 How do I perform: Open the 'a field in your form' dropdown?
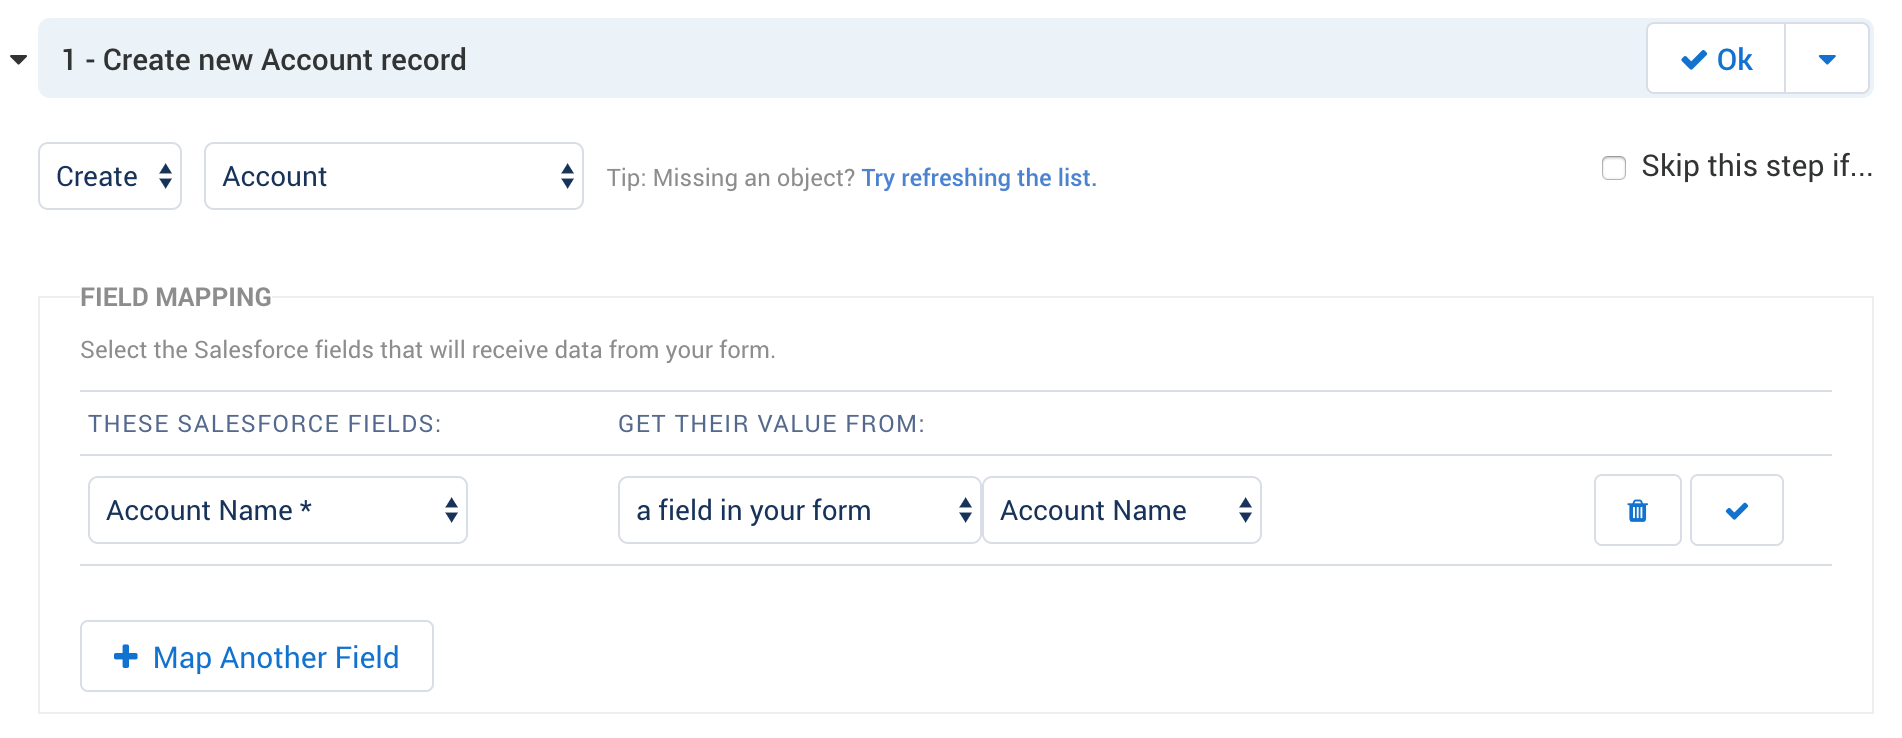(x=799, y=510)
